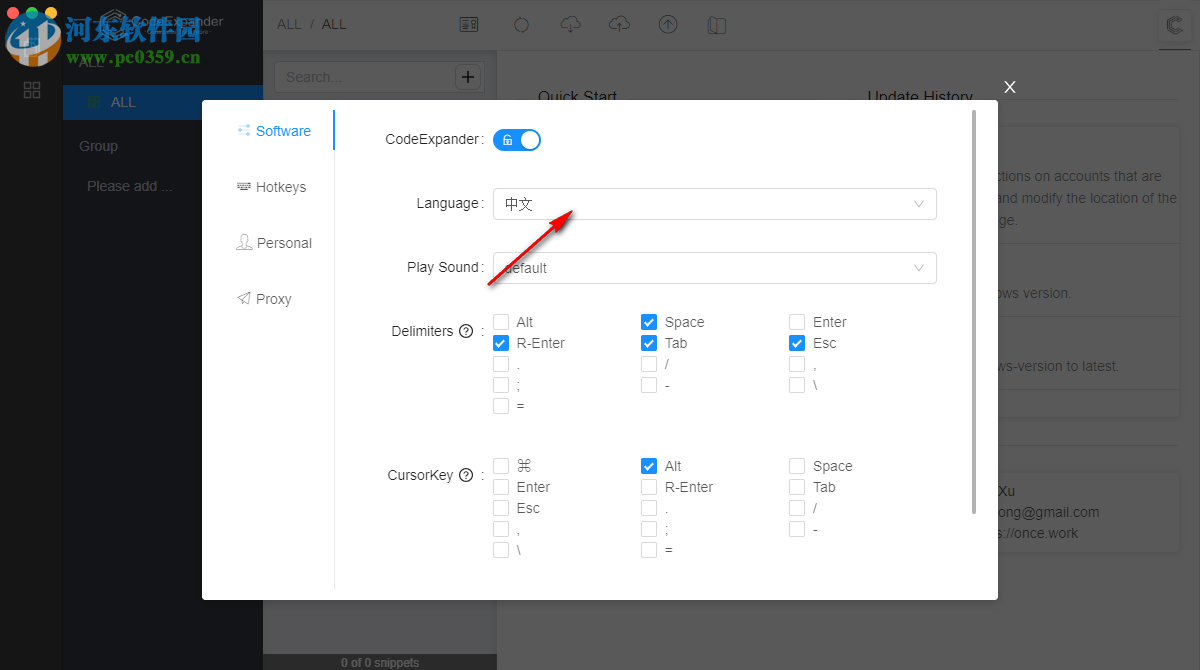Check the CursorKey Command symbol checkbox
The width and height of the screenshot is (1200, 670).
pyautogui.click(x=501, y=466)
